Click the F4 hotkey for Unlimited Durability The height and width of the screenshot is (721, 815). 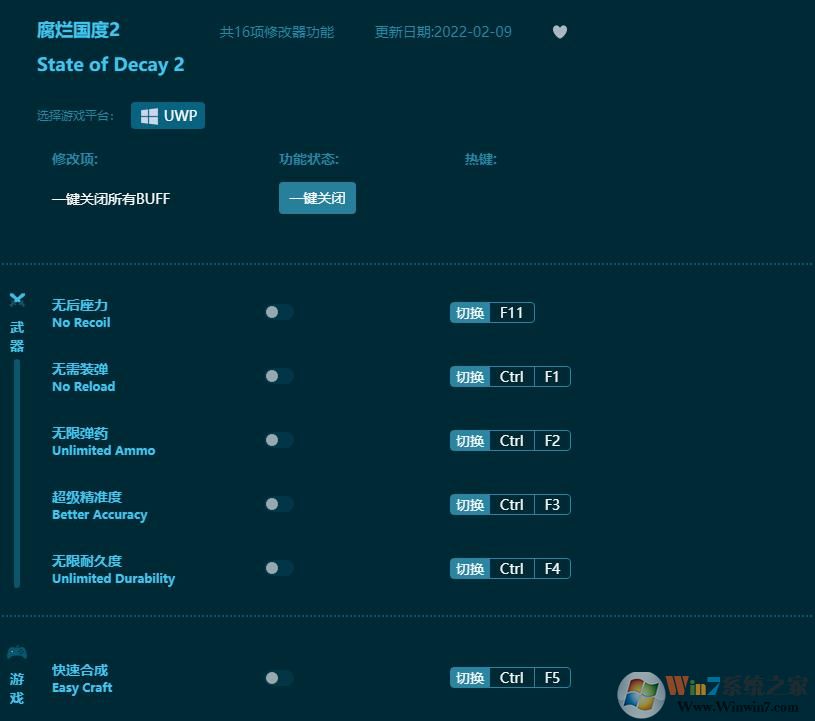click(552, 569)
